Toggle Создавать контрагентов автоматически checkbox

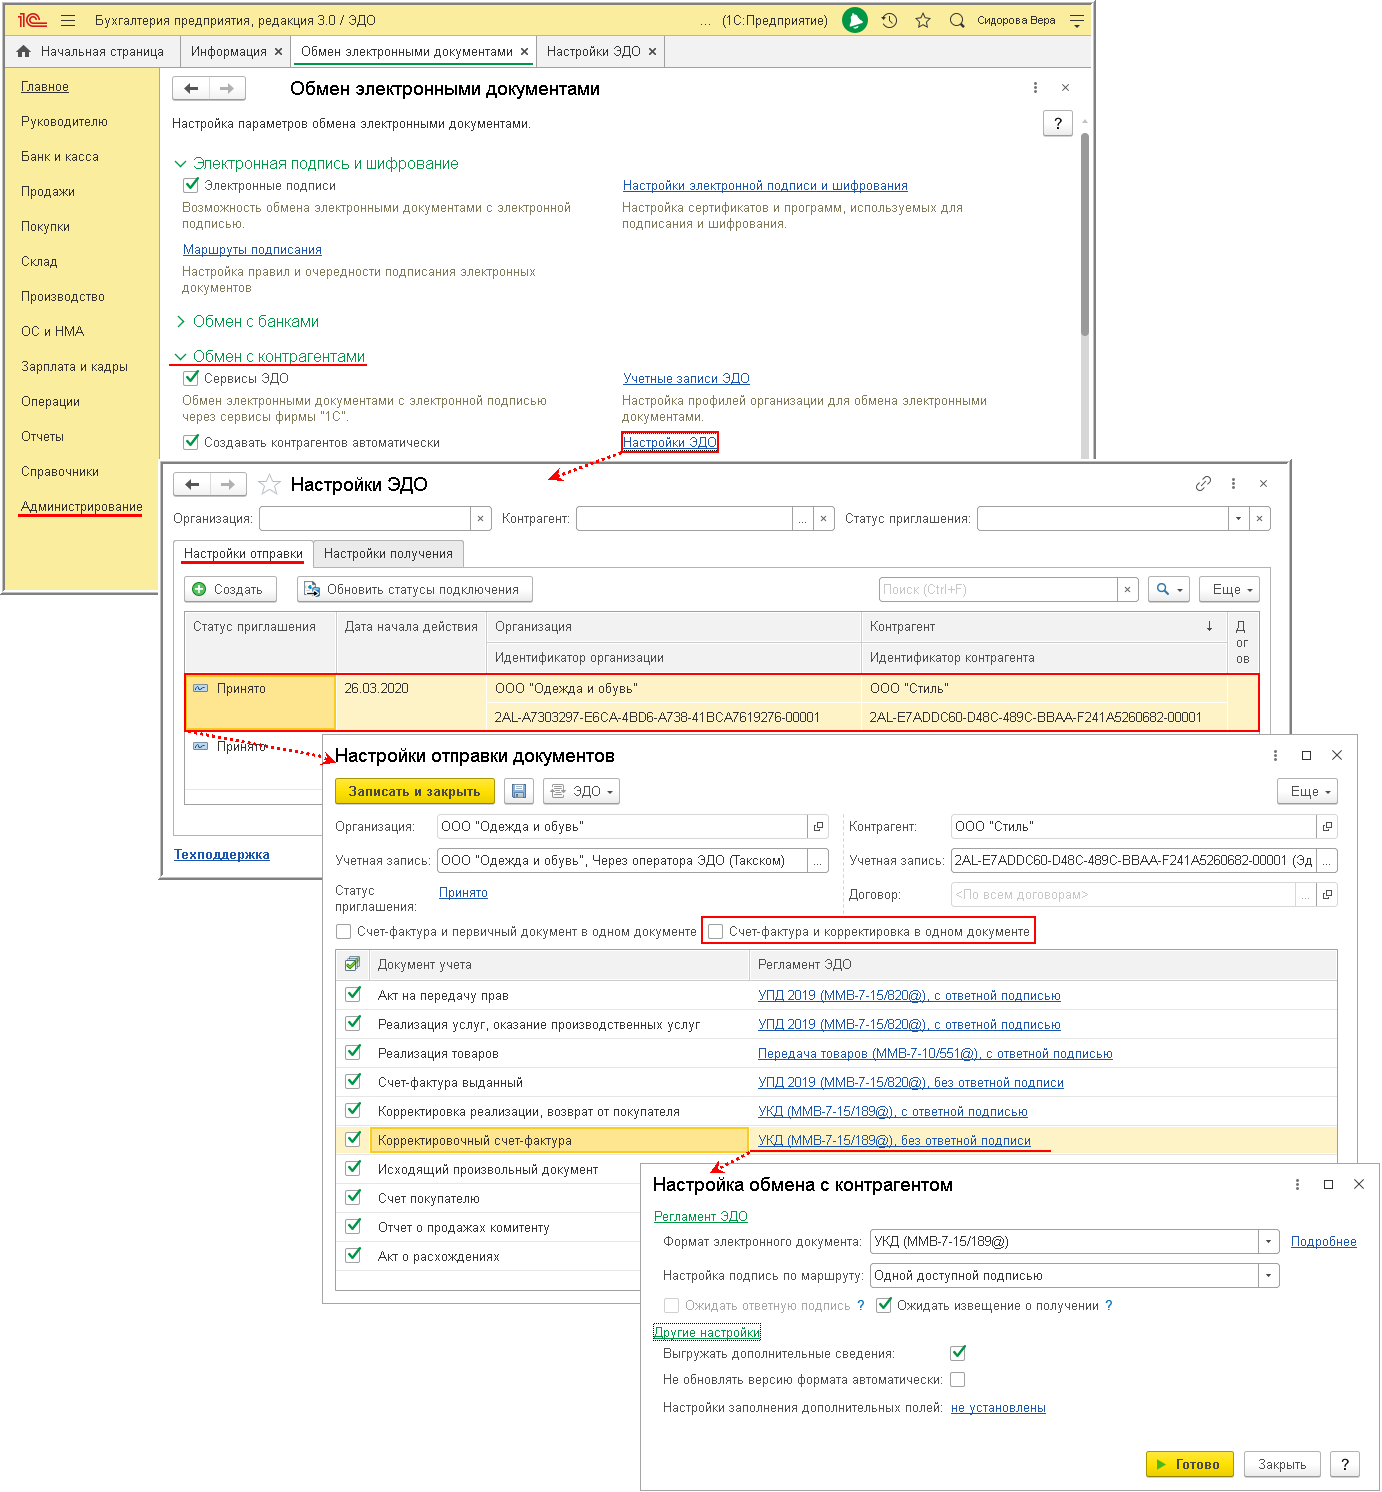point(191,442)
